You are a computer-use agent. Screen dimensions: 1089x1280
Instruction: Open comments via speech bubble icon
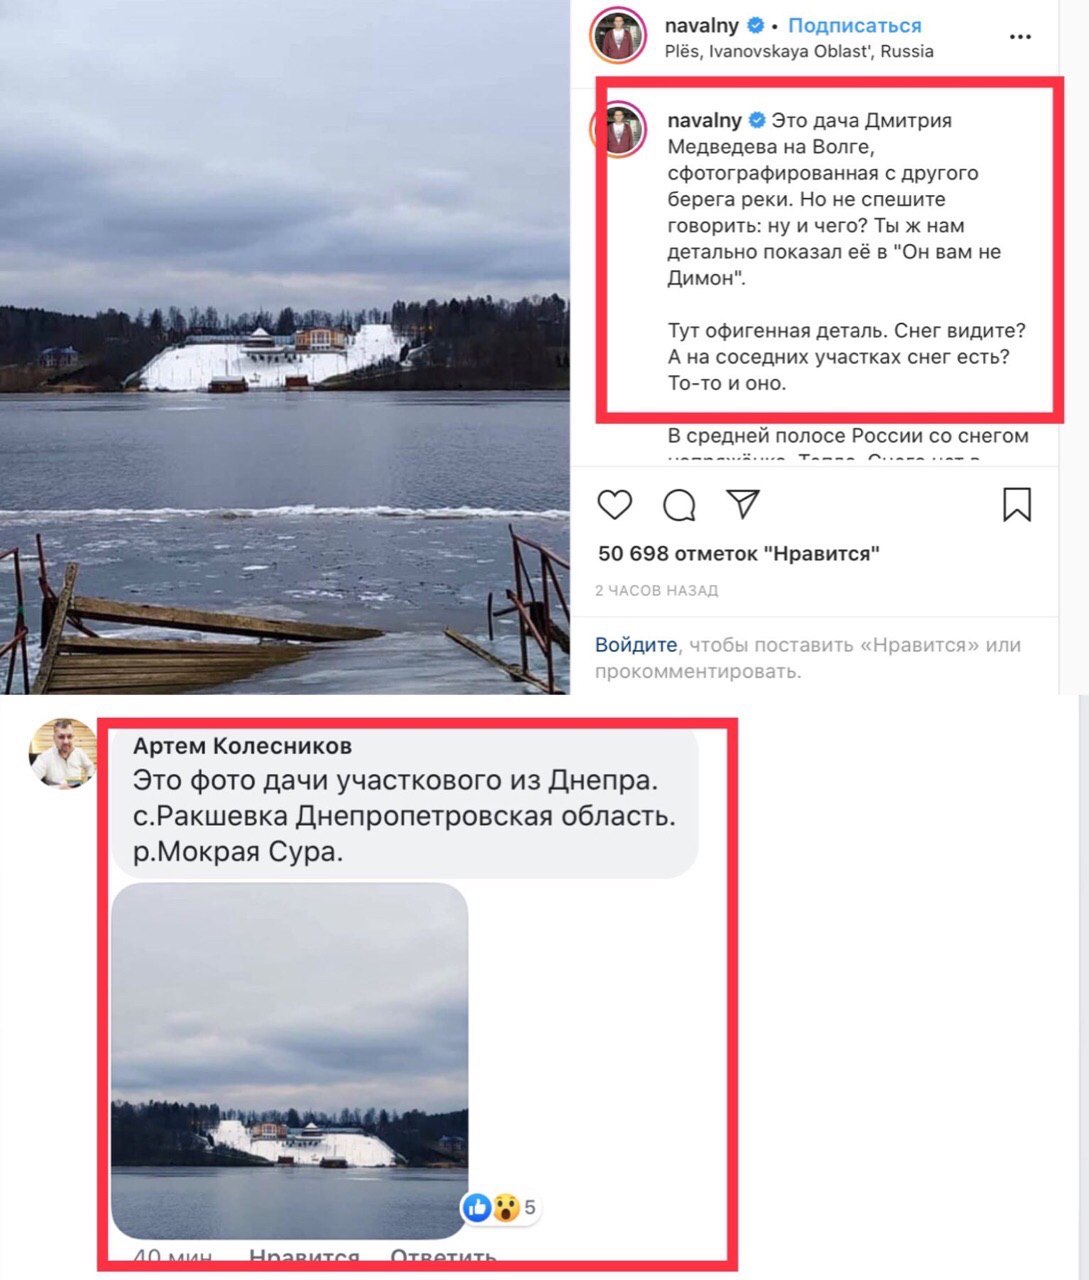[680, 505]
